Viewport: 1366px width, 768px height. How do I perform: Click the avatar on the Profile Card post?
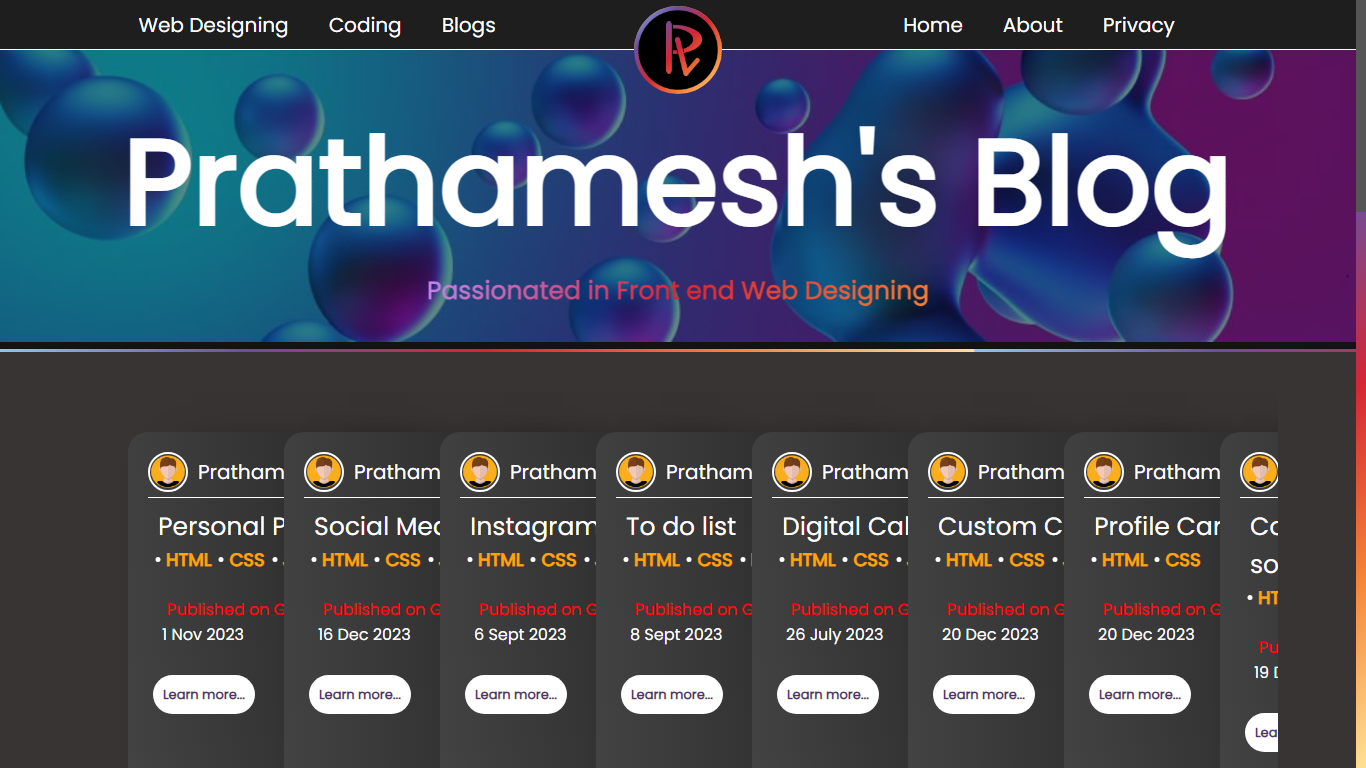coord(1104,472)
